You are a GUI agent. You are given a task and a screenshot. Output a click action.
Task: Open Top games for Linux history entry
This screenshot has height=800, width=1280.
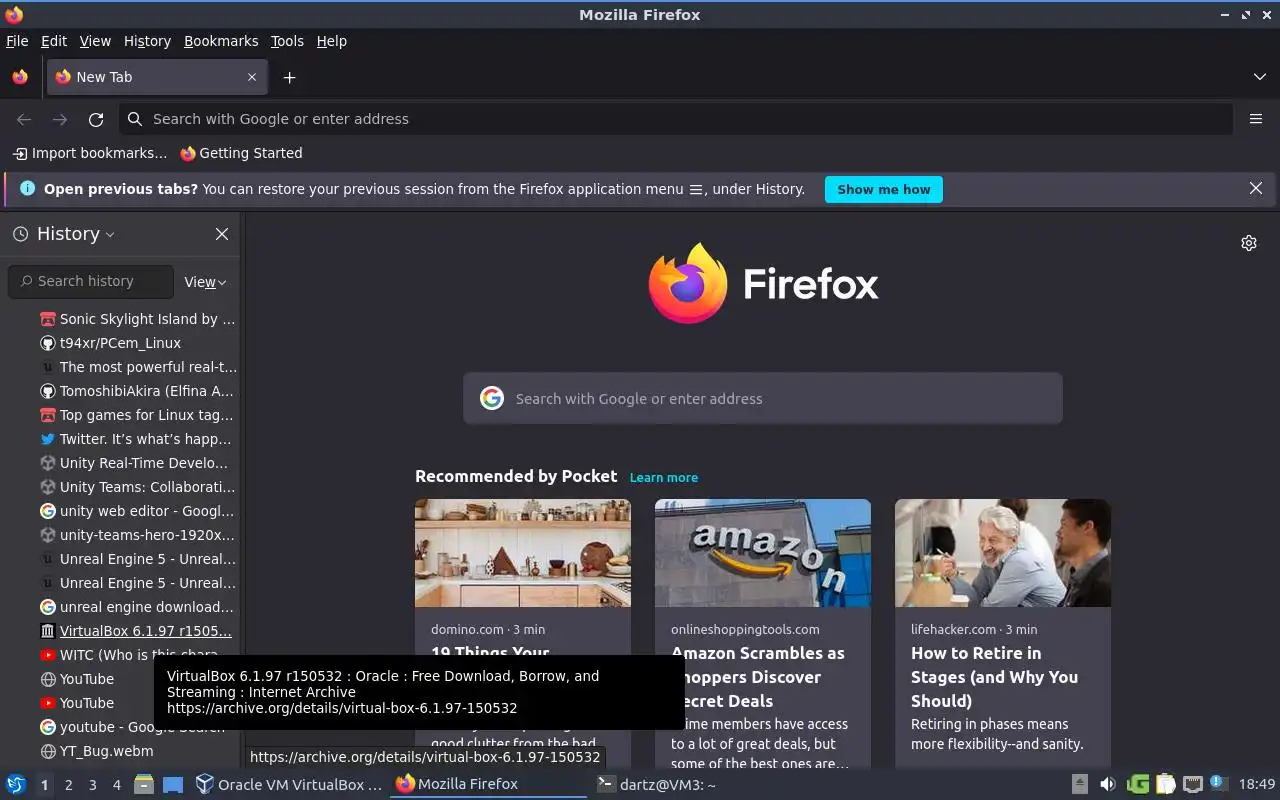pyautogui.click(x=138, y=415)
